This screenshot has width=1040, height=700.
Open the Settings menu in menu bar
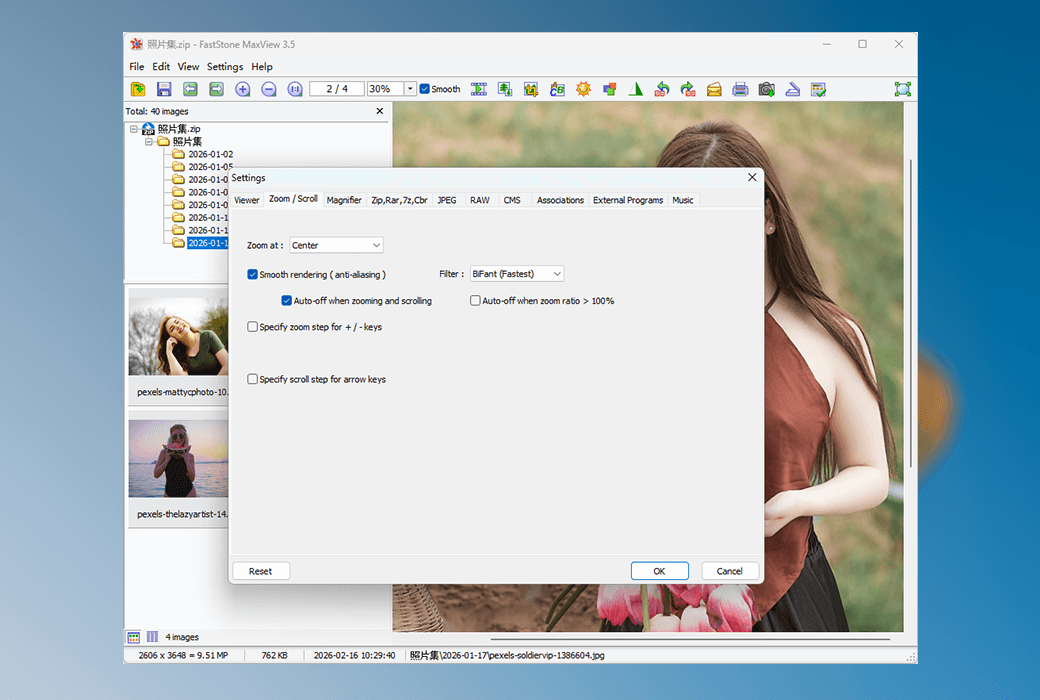[x=225, y=67]
